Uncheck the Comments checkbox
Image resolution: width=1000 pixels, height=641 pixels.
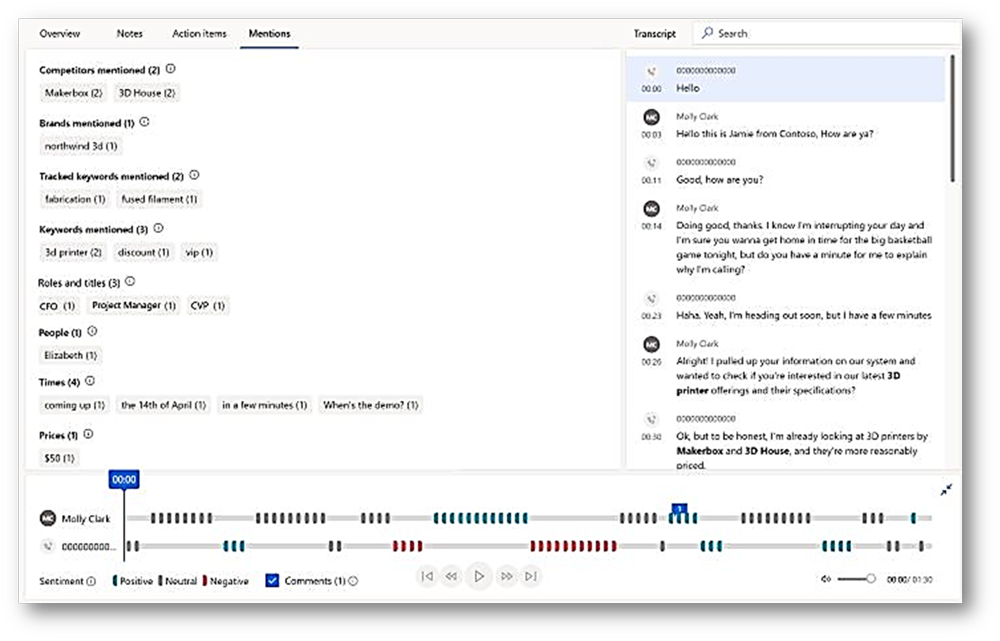click(272, 580)
